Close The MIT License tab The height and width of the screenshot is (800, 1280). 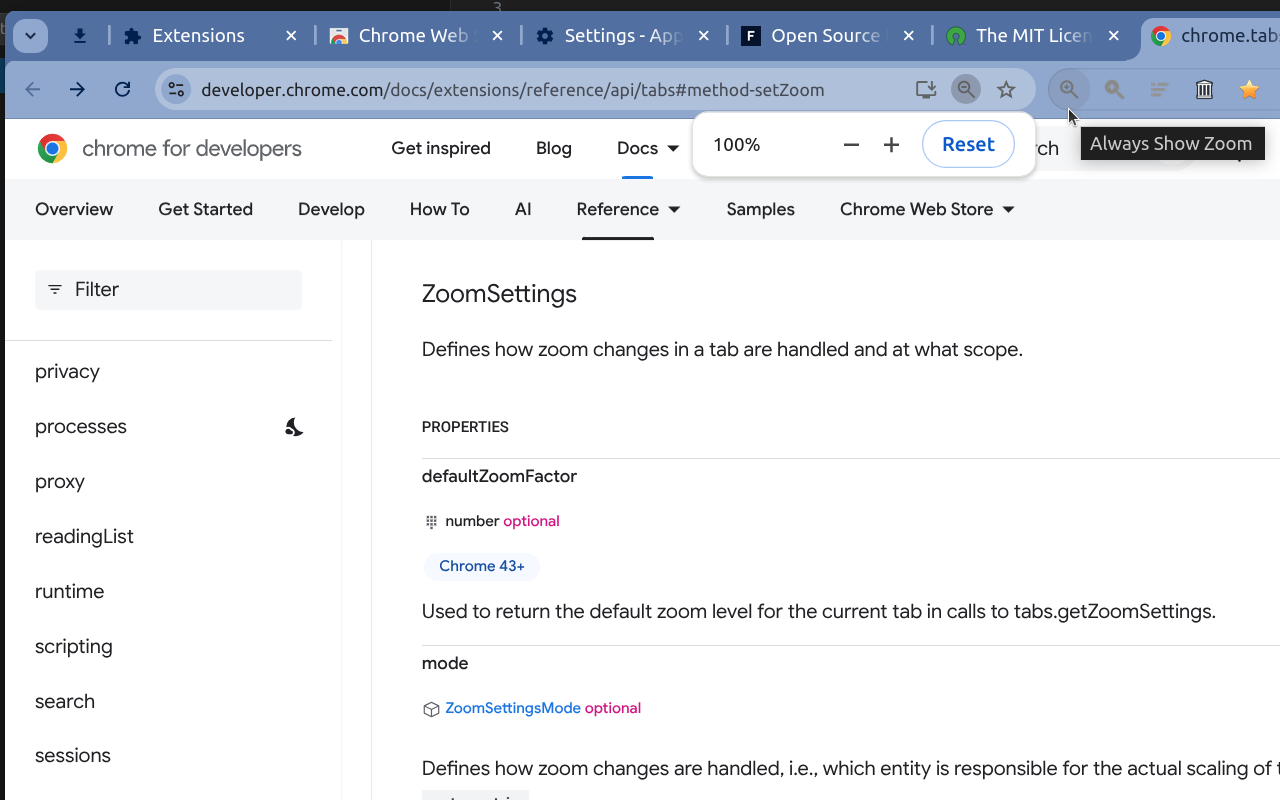[x=1115, y=36]
